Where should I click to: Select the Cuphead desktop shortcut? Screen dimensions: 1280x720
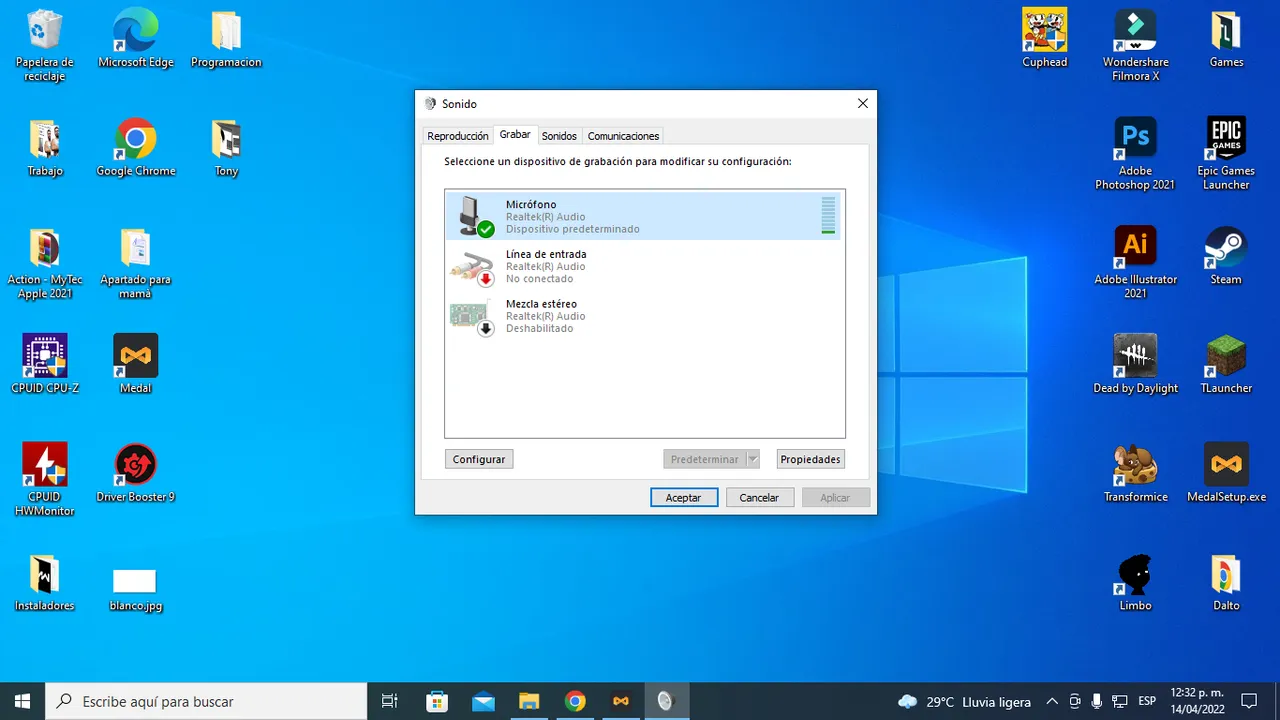pyautogui.click(x=1045, y=39)
